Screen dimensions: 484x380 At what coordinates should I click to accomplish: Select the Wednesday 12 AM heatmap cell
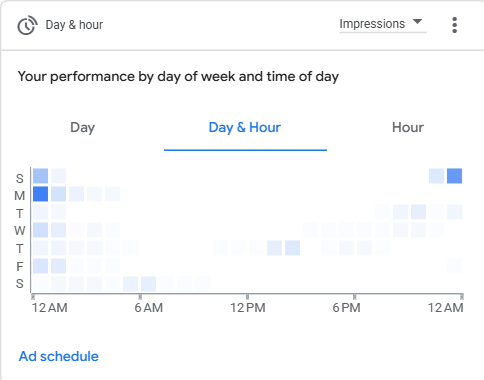tap(40, 230)
